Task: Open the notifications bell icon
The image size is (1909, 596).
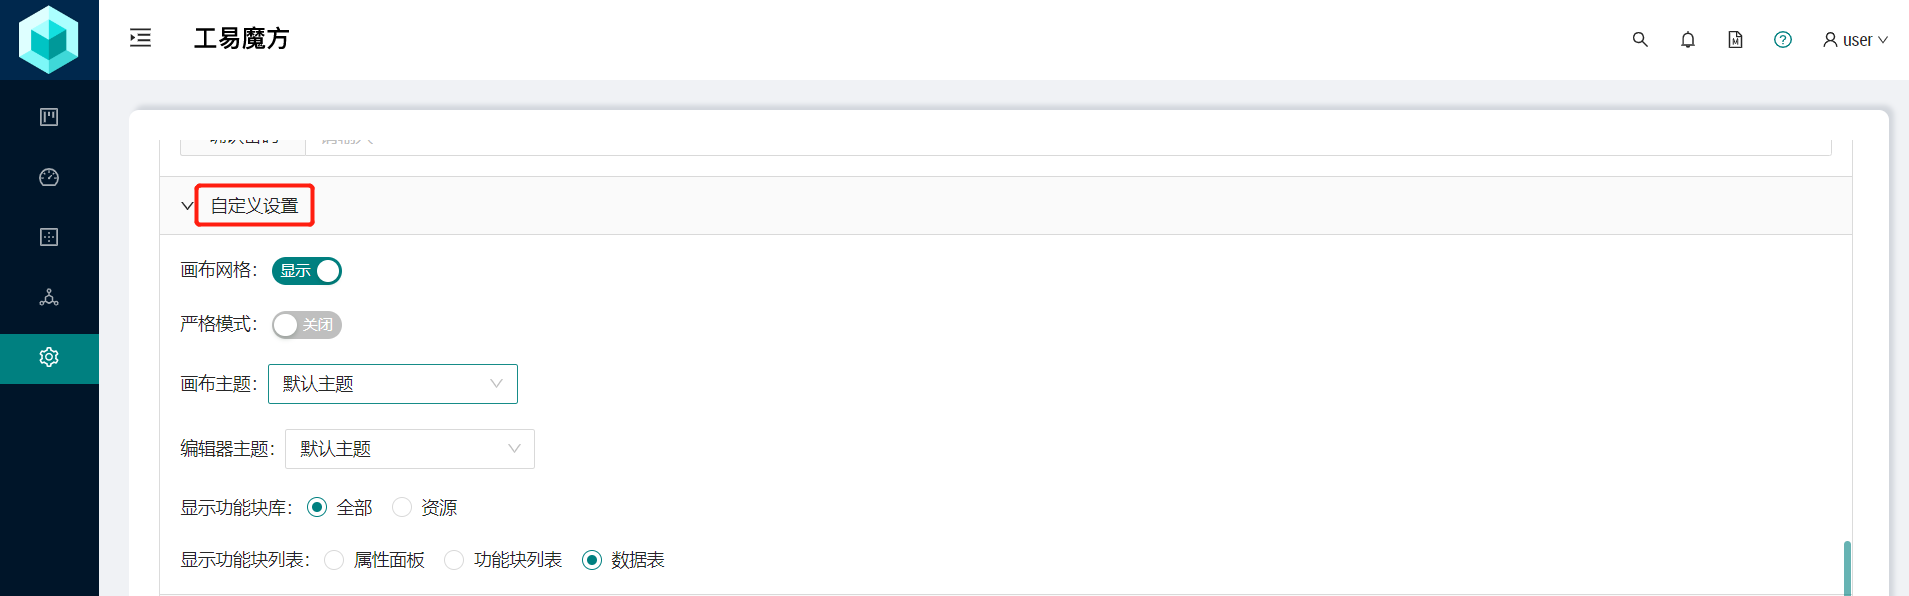Action: point(1688,39)
